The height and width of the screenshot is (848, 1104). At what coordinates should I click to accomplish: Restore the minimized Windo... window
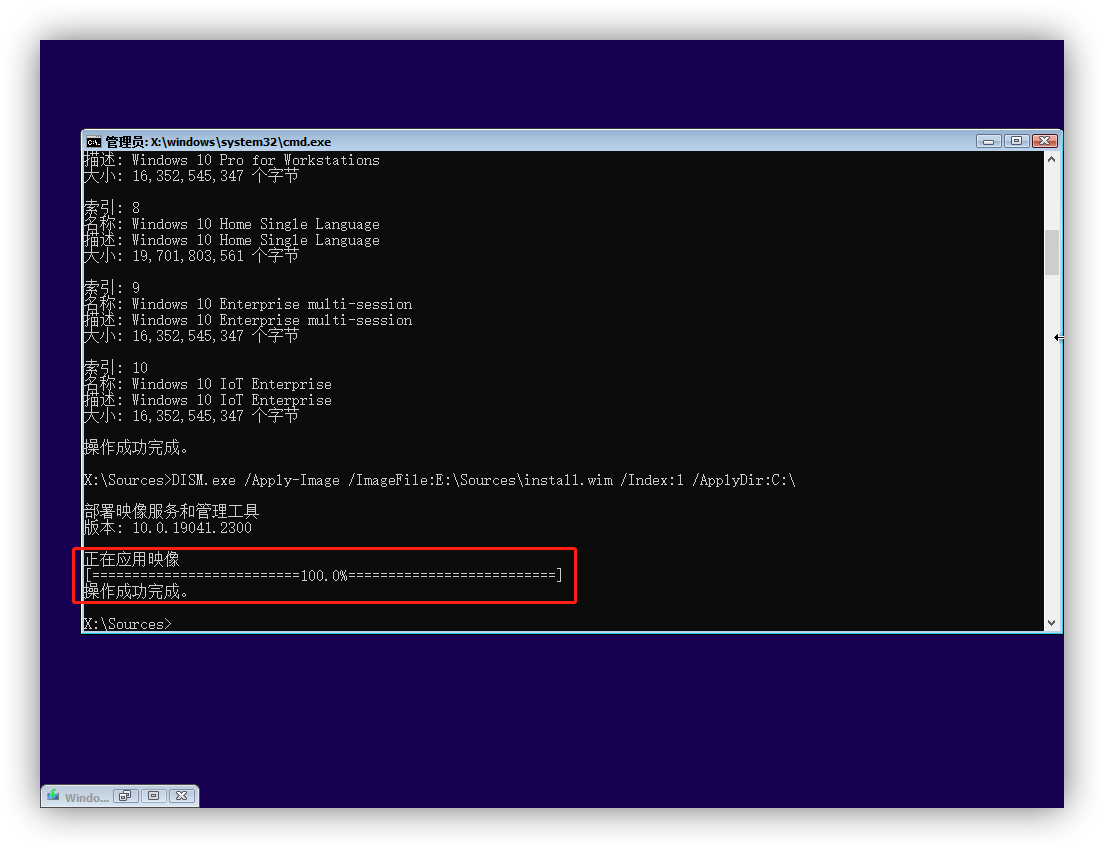coord(125,796)
